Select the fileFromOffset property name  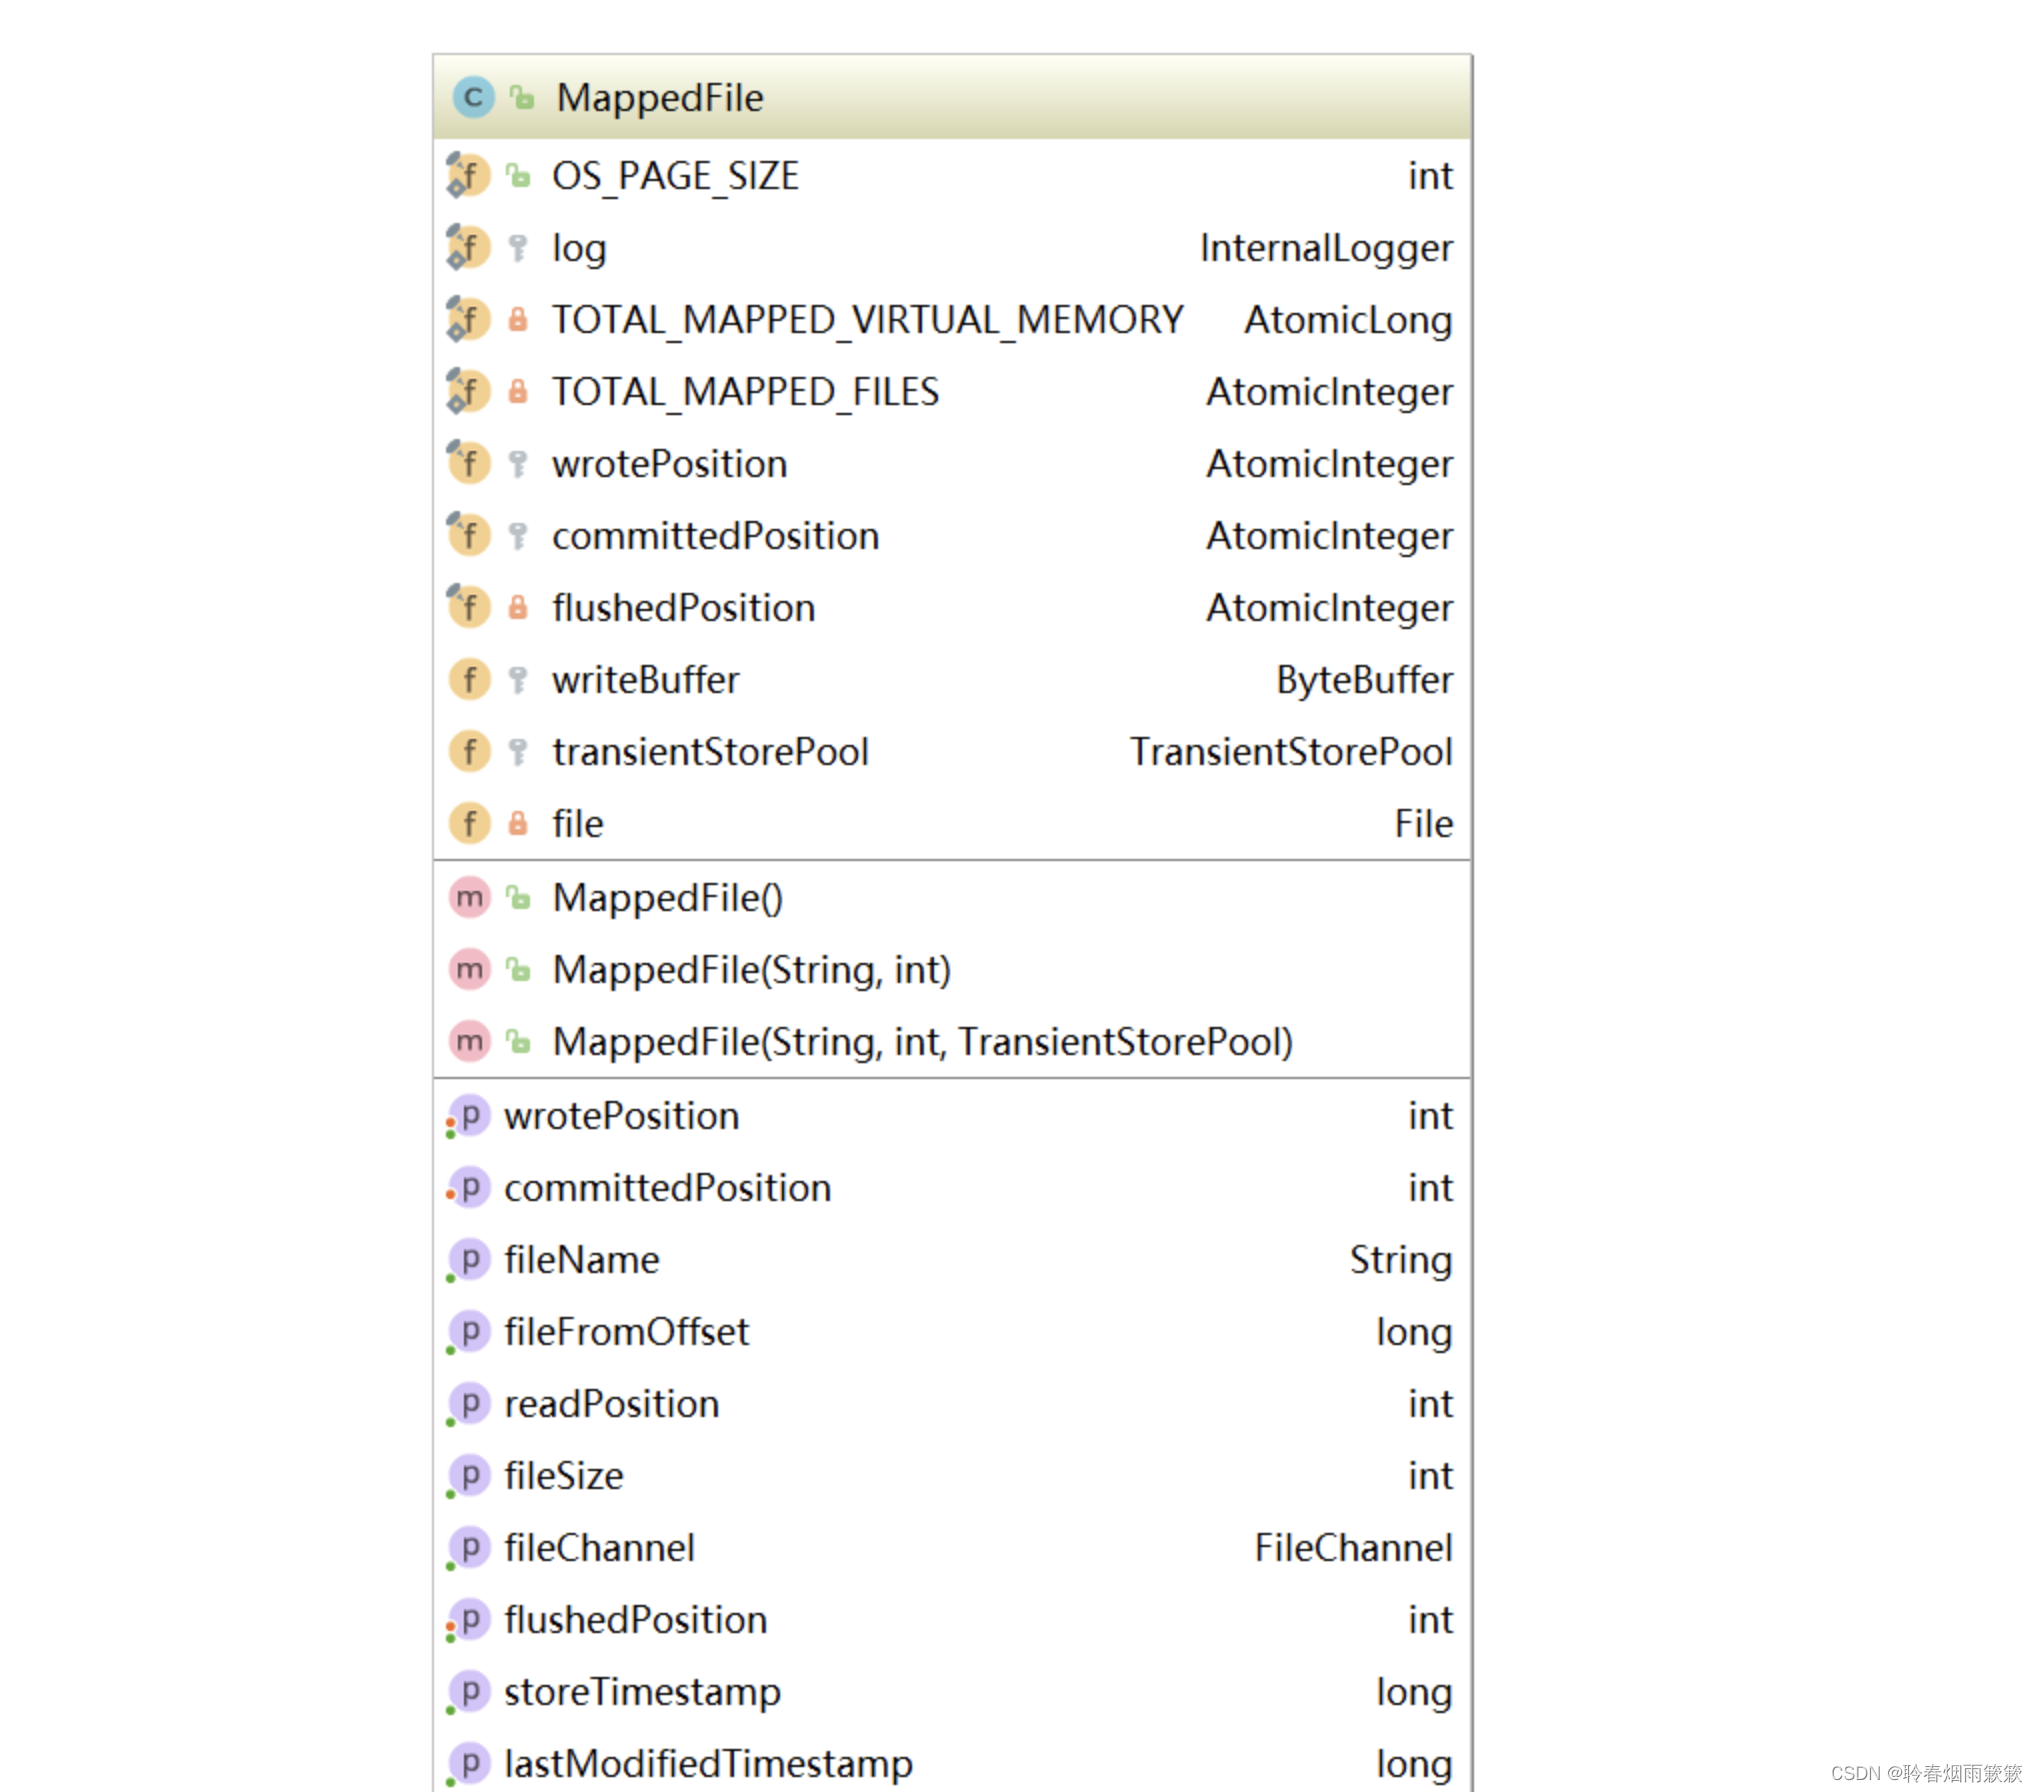[x=627, y=1332]
